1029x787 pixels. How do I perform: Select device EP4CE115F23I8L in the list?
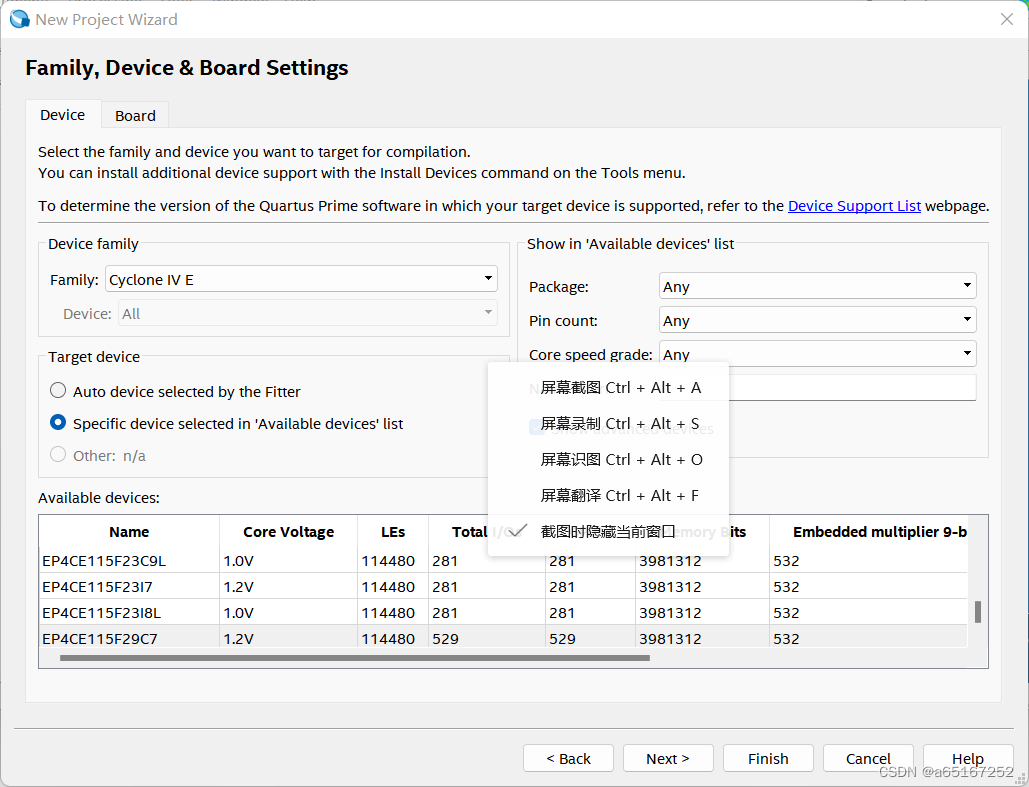pos(101,613)
